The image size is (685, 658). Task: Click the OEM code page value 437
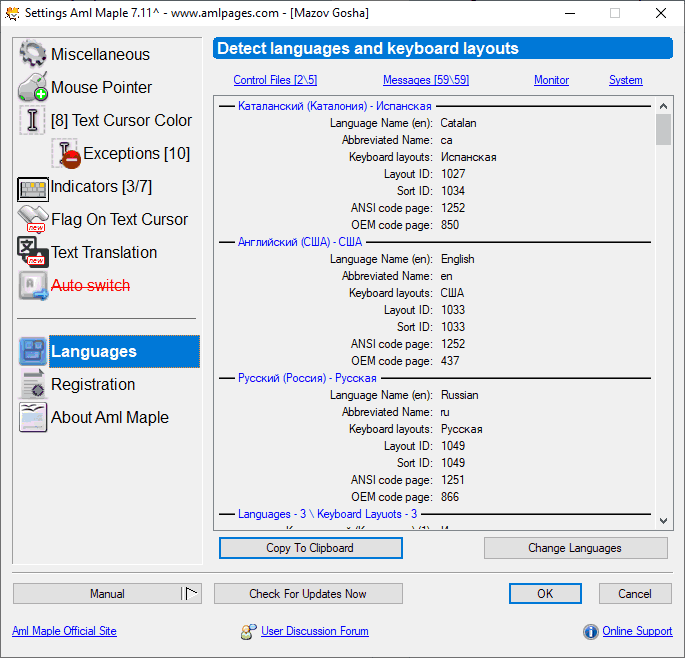[450, 361]
